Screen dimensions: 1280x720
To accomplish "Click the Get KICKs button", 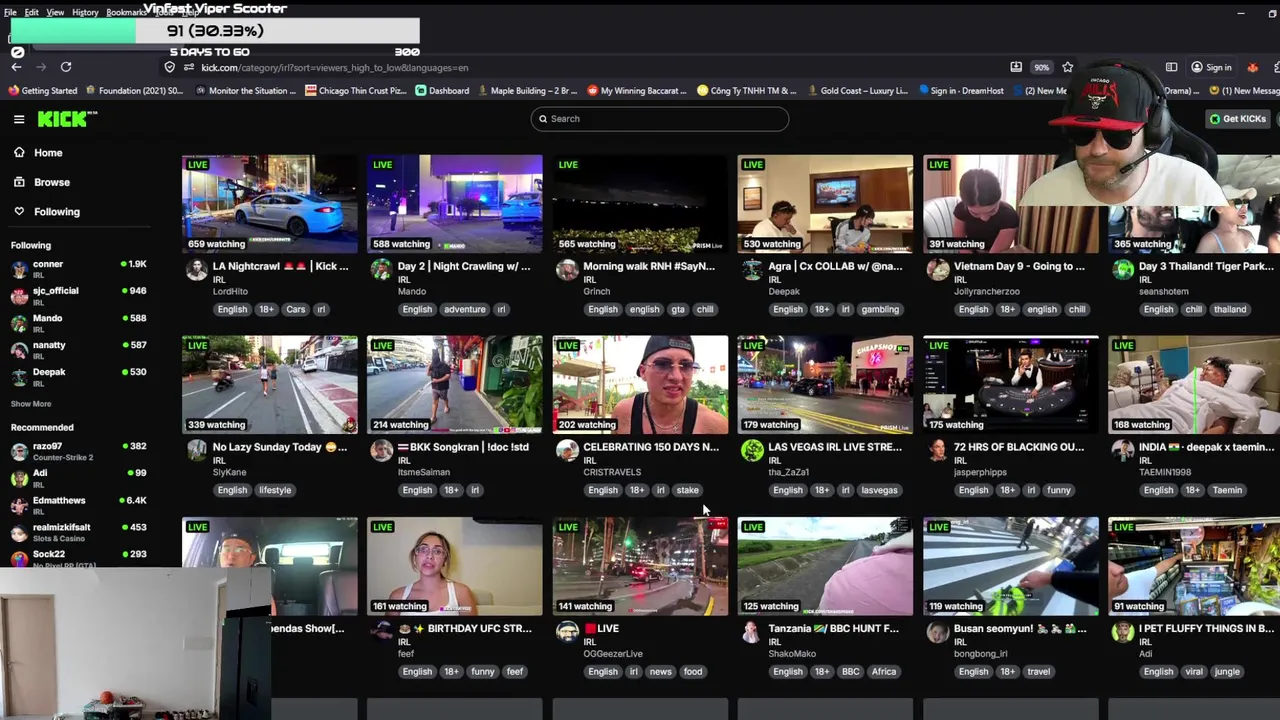I will click(1238, 119).
